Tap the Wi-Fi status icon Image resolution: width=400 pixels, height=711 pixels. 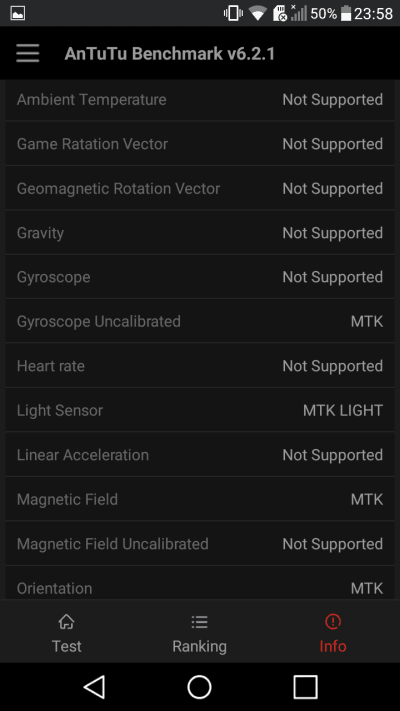[x=257, y=13]
